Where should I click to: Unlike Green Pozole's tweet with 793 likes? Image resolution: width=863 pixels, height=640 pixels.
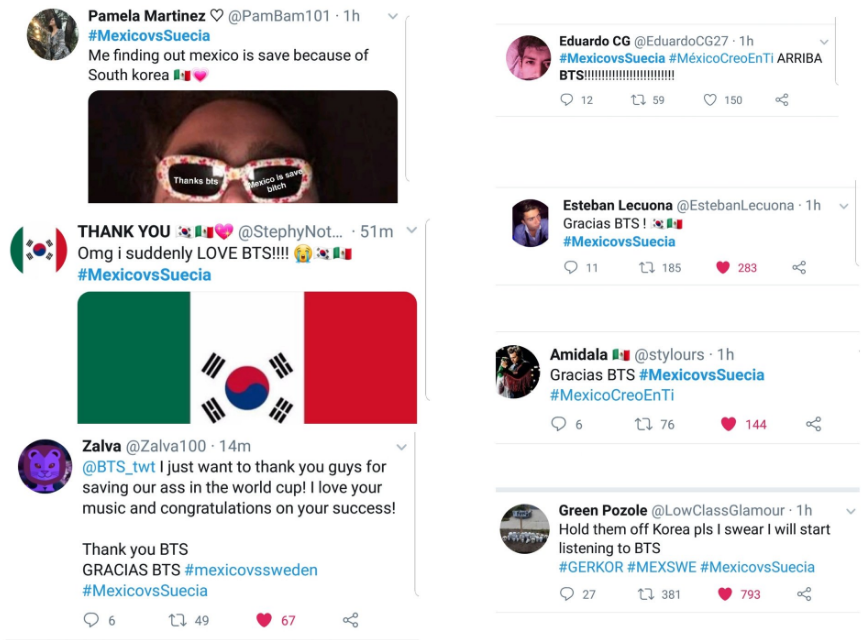[x=725, y=594]
